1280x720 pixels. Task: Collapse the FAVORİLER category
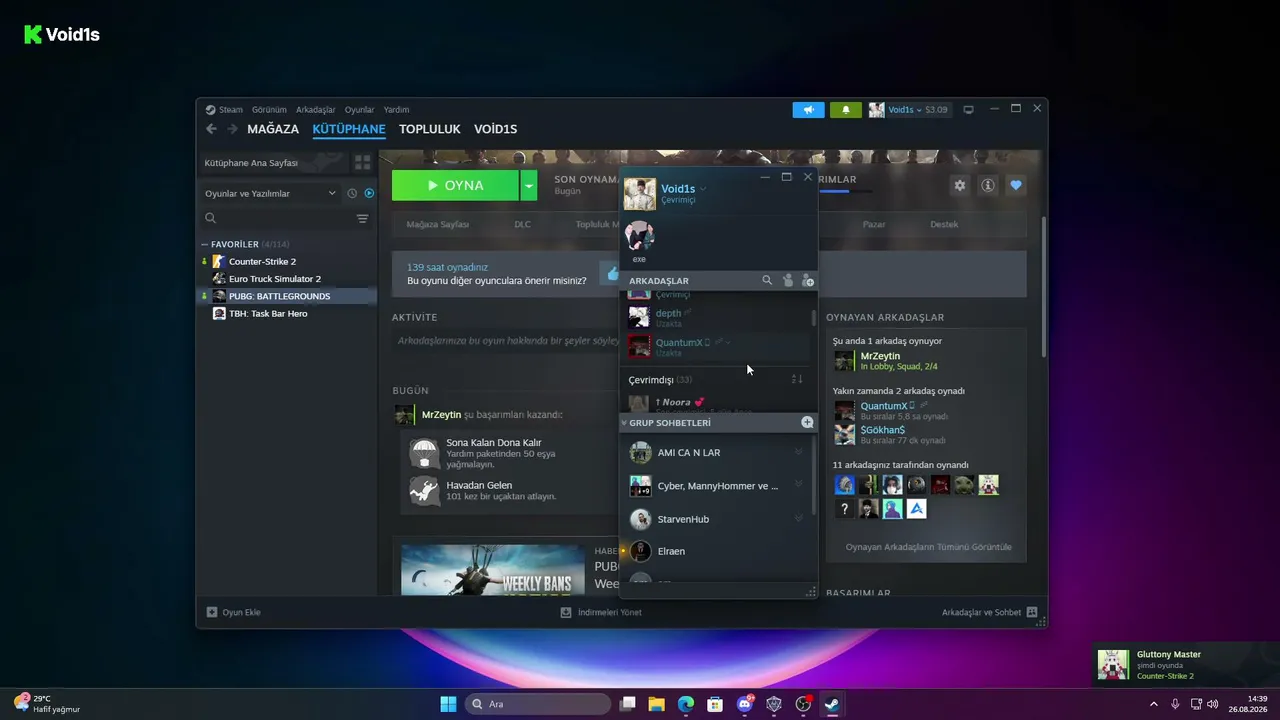205,244
